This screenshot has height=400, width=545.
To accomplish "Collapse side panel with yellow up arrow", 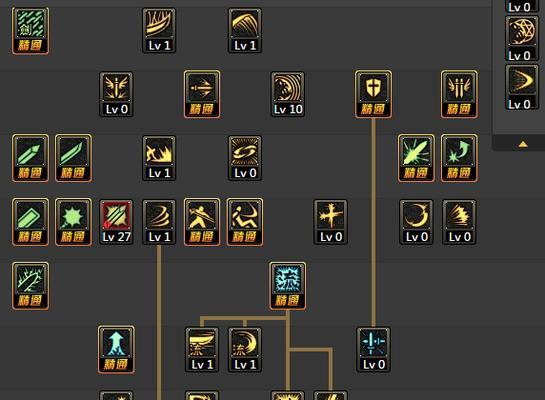I will pyautogui.click(x=523, y=144).
